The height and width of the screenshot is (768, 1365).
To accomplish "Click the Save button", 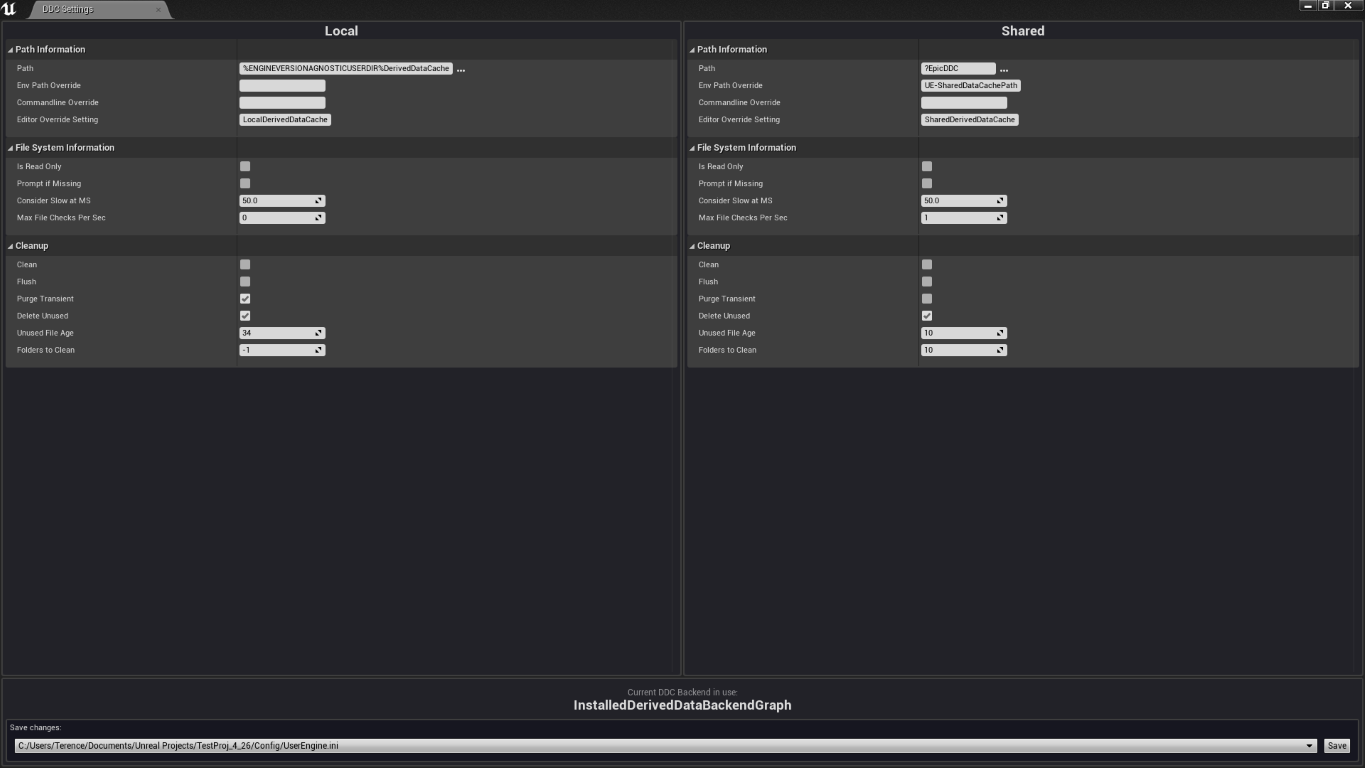I will click(1337, 746).
